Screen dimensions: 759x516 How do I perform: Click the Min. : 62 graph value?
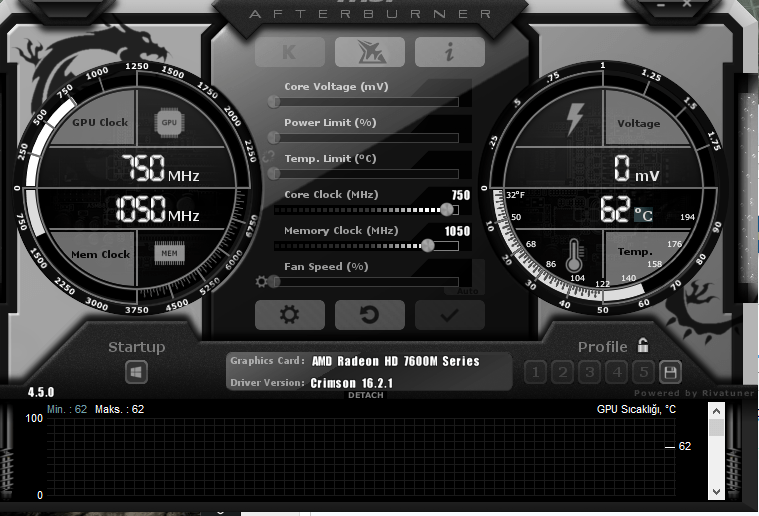point(67,410)
